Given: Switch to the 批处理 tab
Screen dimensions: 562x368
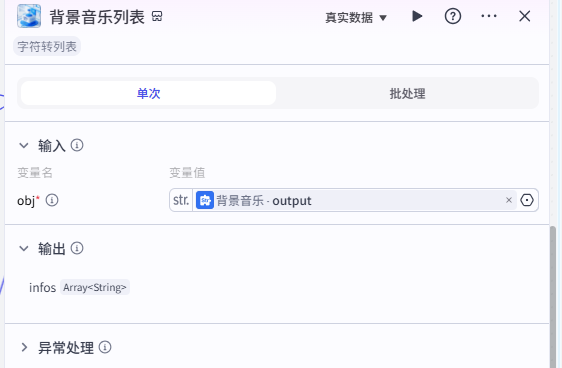Looking at the screenshot, I should point(408,93).
